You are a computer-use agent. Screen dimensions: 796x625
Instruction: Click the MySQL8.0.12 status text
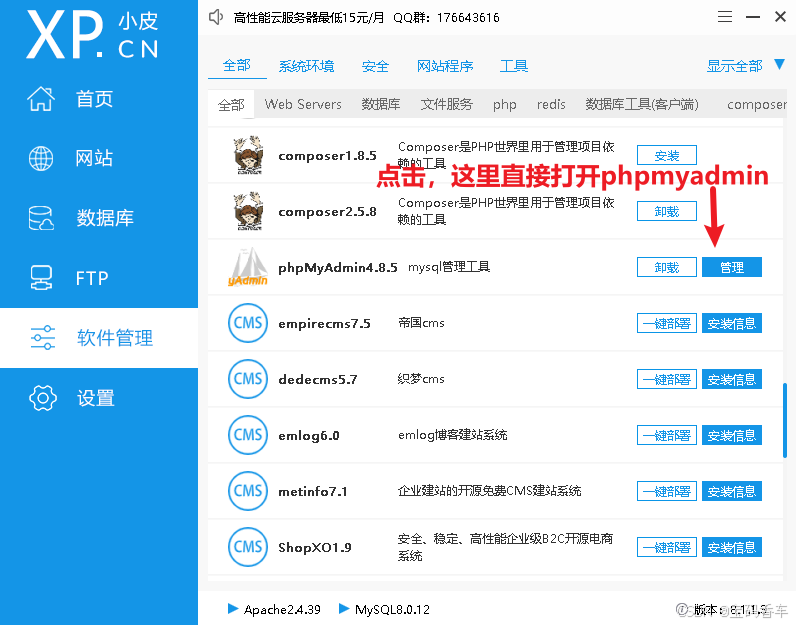pos(392,609)
